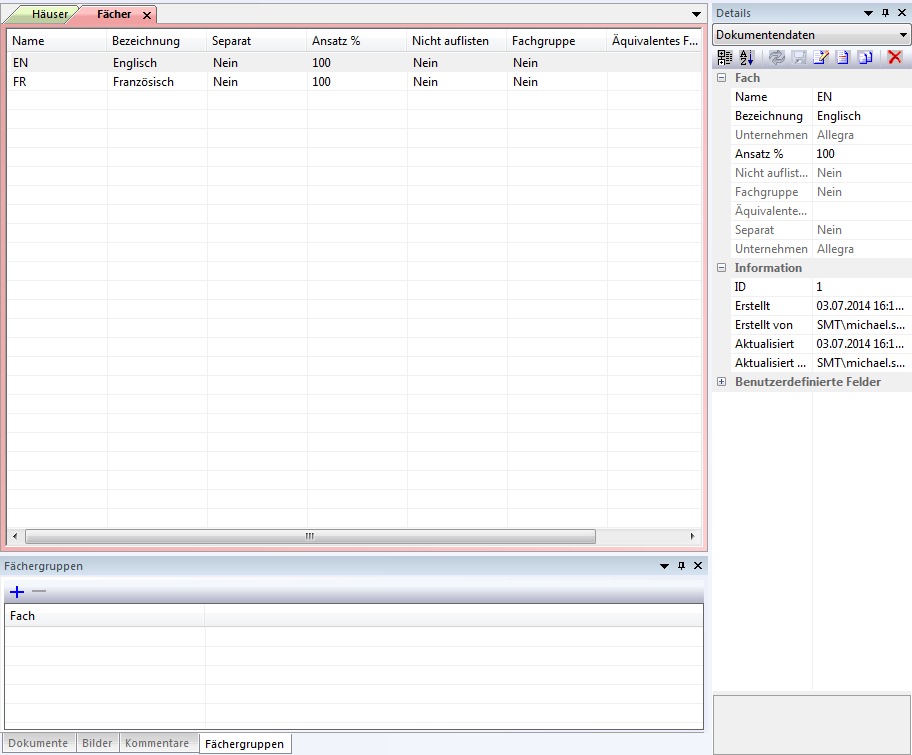
Task: Delete record using red X icon
Action: (895, 58)
